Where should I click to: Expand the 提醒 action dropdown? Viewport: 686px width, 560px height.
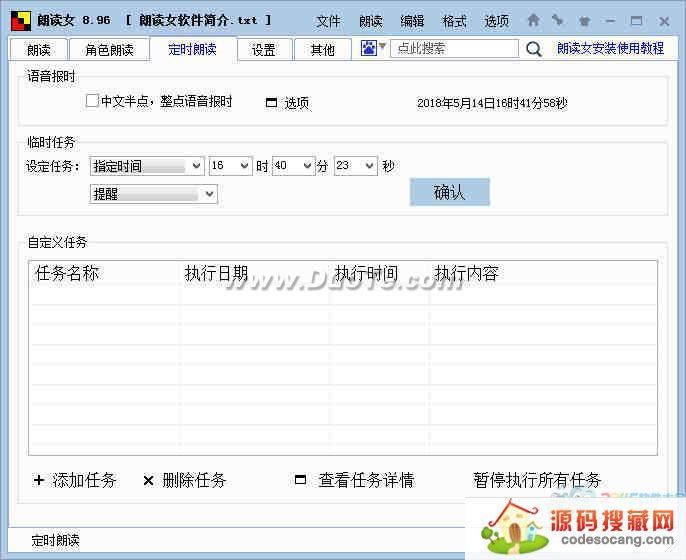click(208, 194)
